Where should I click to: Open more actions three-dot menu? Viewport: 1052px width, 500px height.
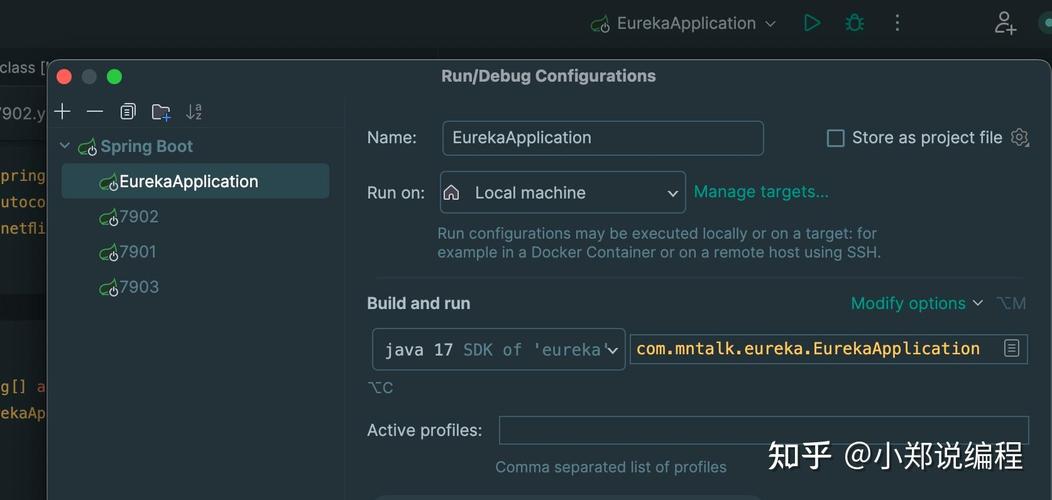click(897, 23)
